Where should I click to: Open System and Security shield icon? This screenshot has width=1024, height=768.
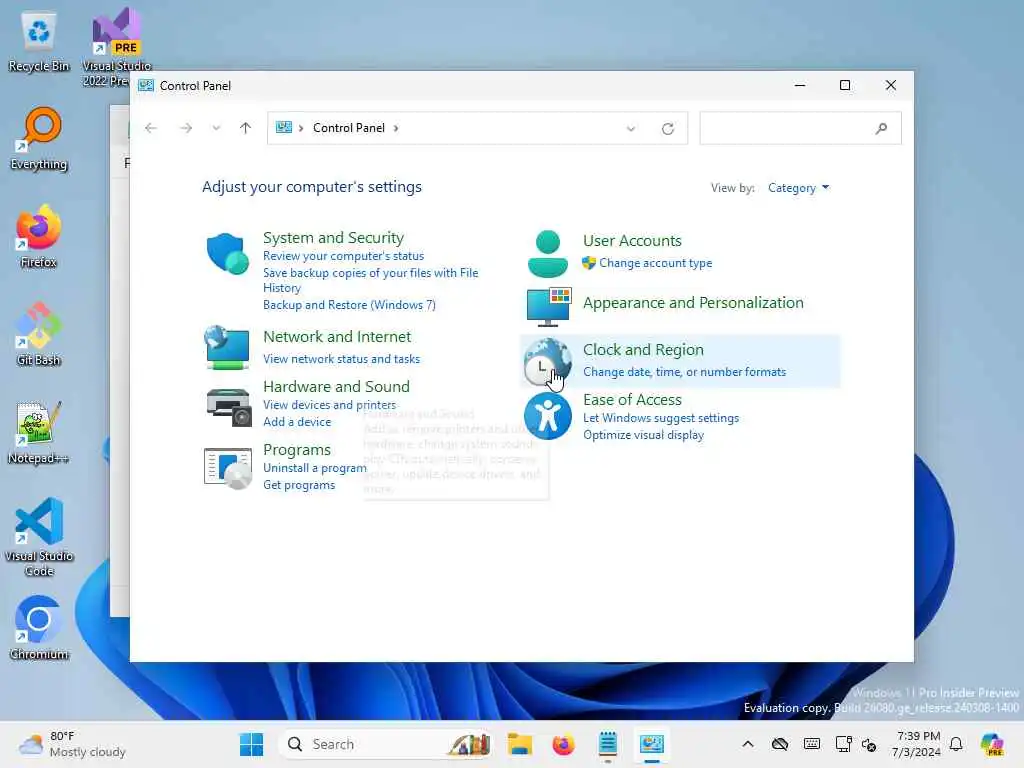(x=227, y=253)
